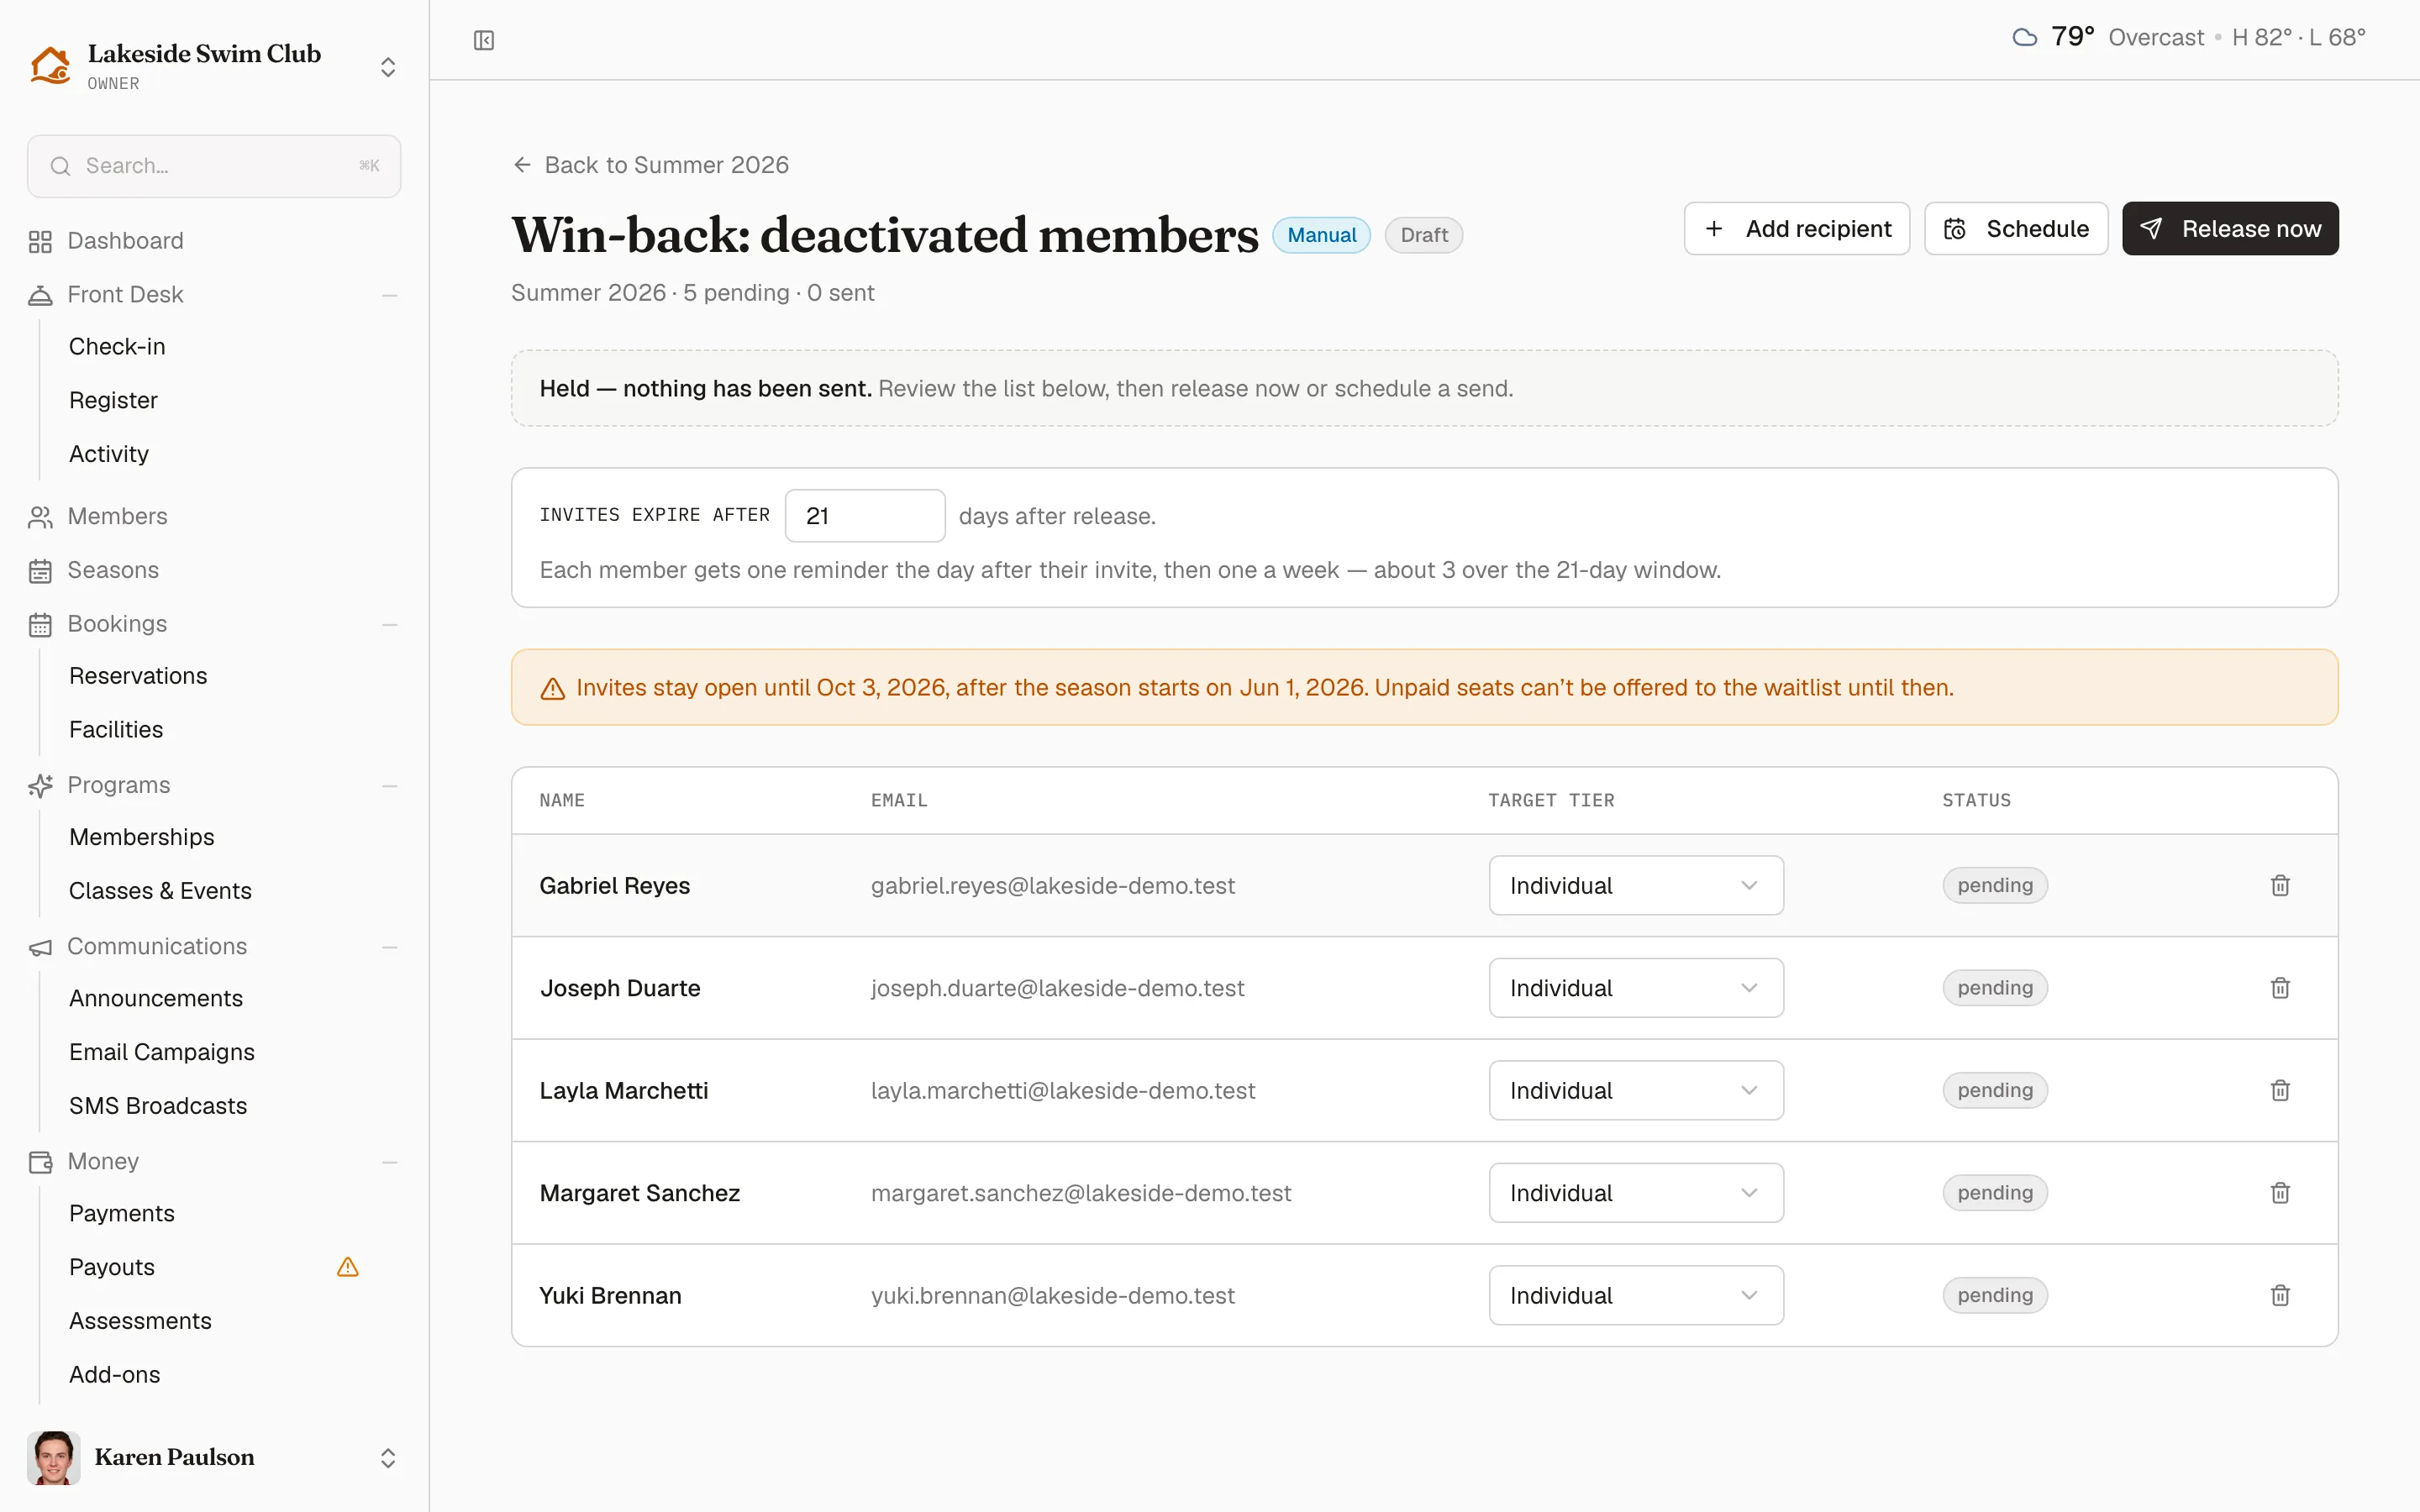2420x1512 pixels.
Task: Navigate to Reservations
Action: click(138, 676)
